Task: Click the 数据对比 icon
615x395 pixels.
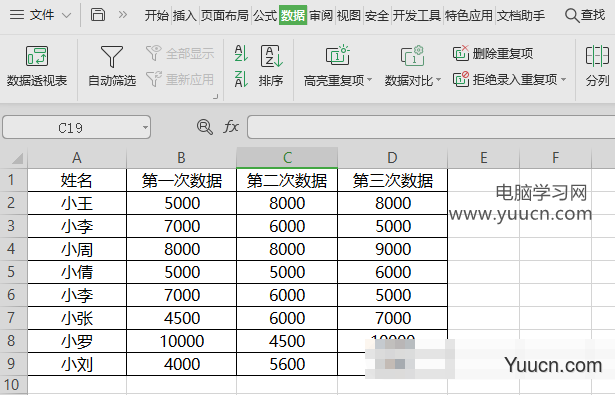Action: point(412,55)
